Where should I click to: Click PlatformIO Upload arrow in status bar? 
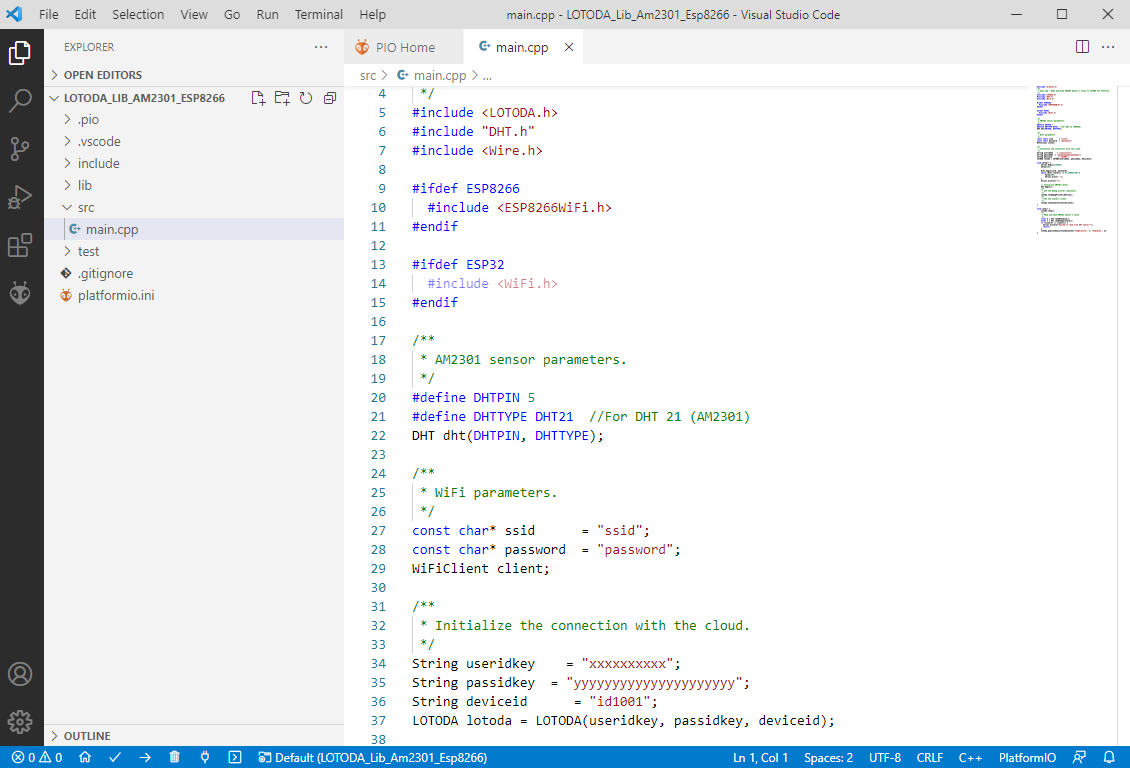[145, 757]
